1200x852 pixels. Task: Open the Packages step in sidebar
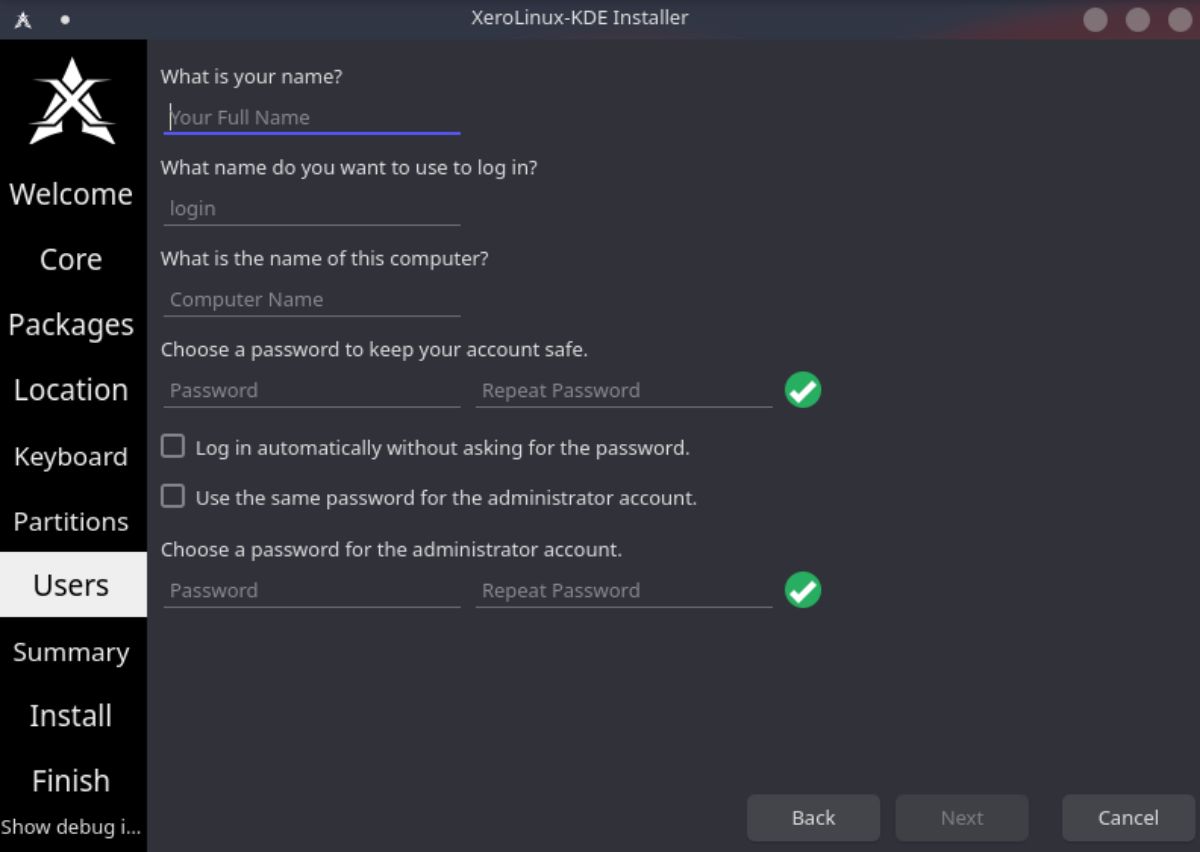[72, 325]
